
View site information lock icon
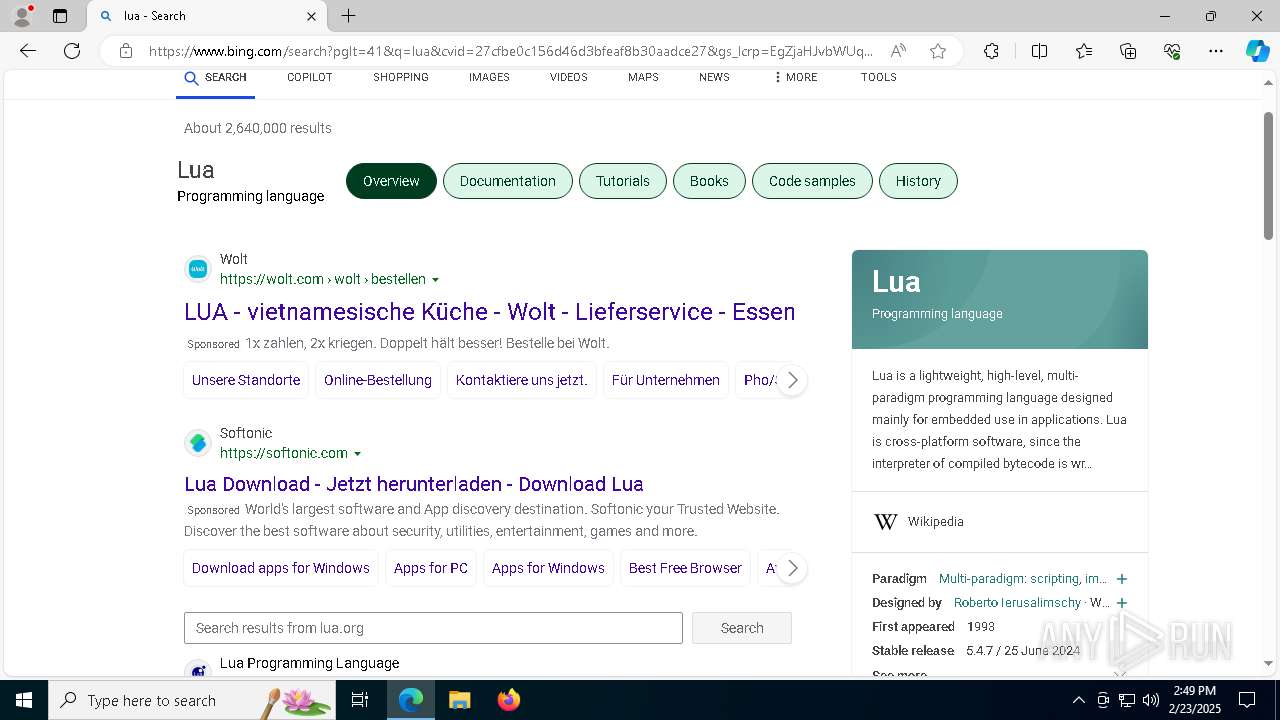pos(126,51)
